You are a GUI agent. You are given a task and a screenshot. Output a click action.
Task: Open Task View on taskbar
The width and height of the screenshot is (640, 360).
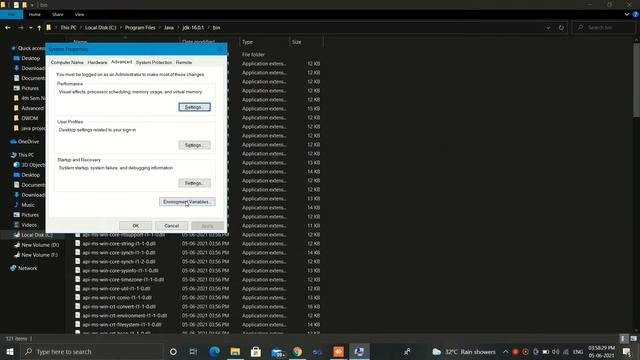click(193, 351)
